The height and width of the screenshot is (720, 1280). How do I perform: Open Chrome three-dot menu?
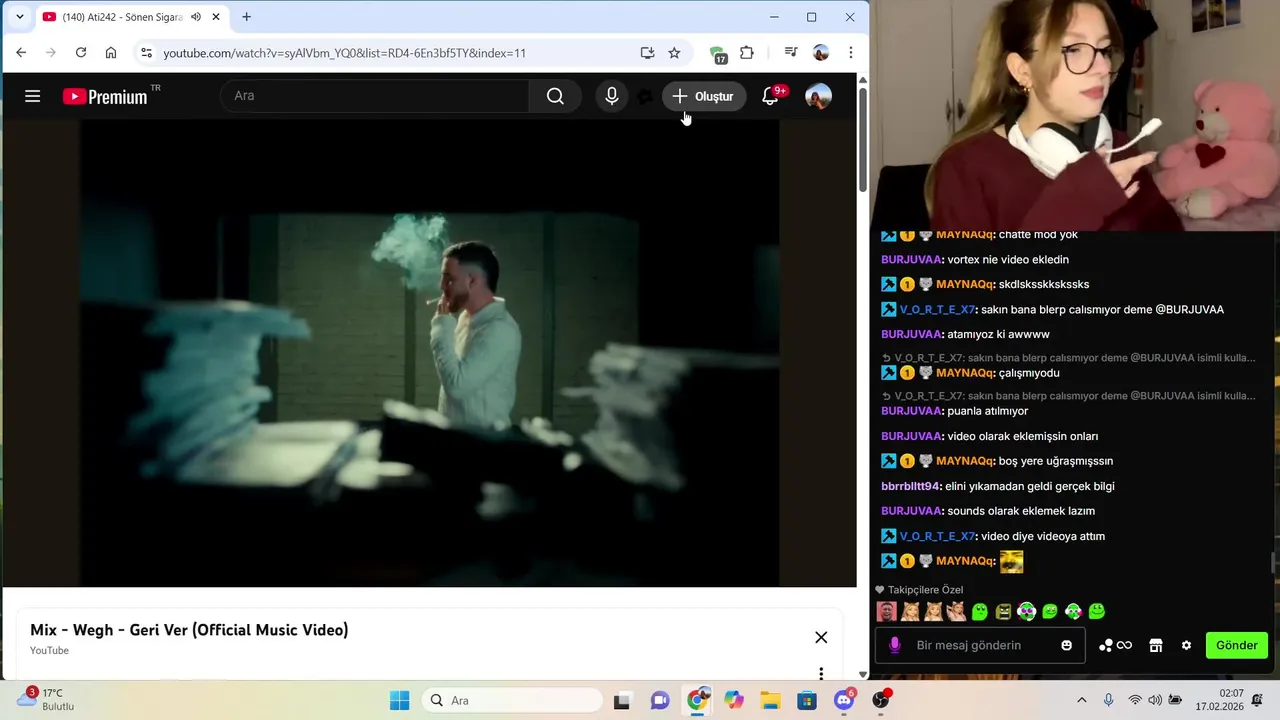tap(851, 53)
